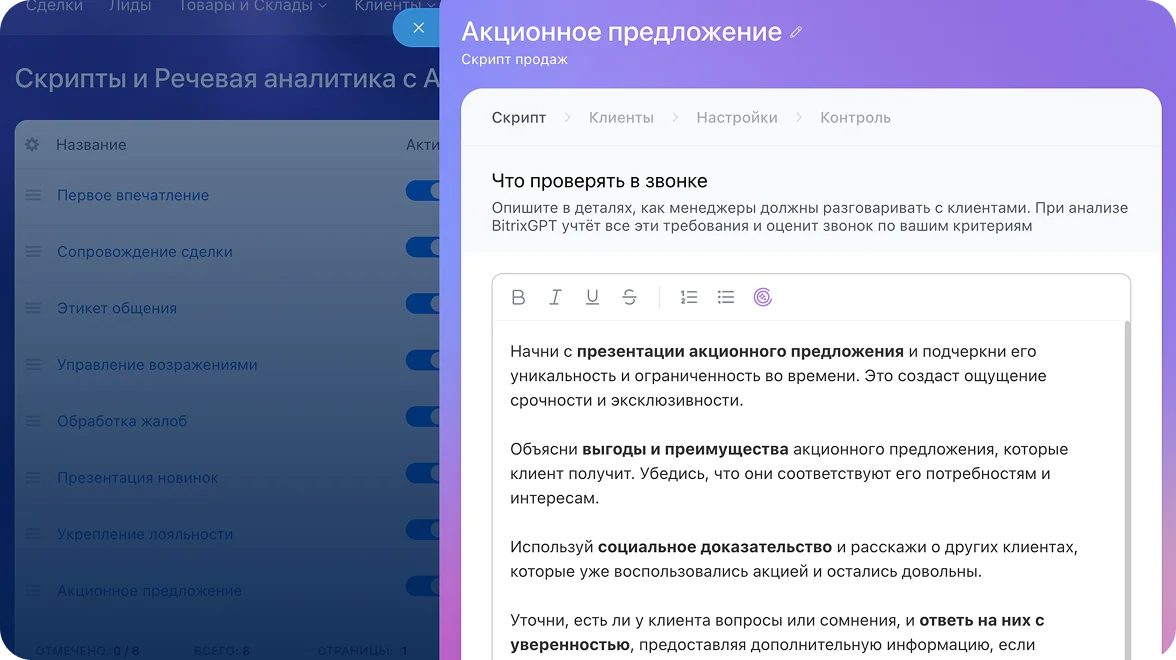The height and width of the screenshot is (660, 1176).
Task: Open the Управление возражениями script
Action: tap(157, 364)
